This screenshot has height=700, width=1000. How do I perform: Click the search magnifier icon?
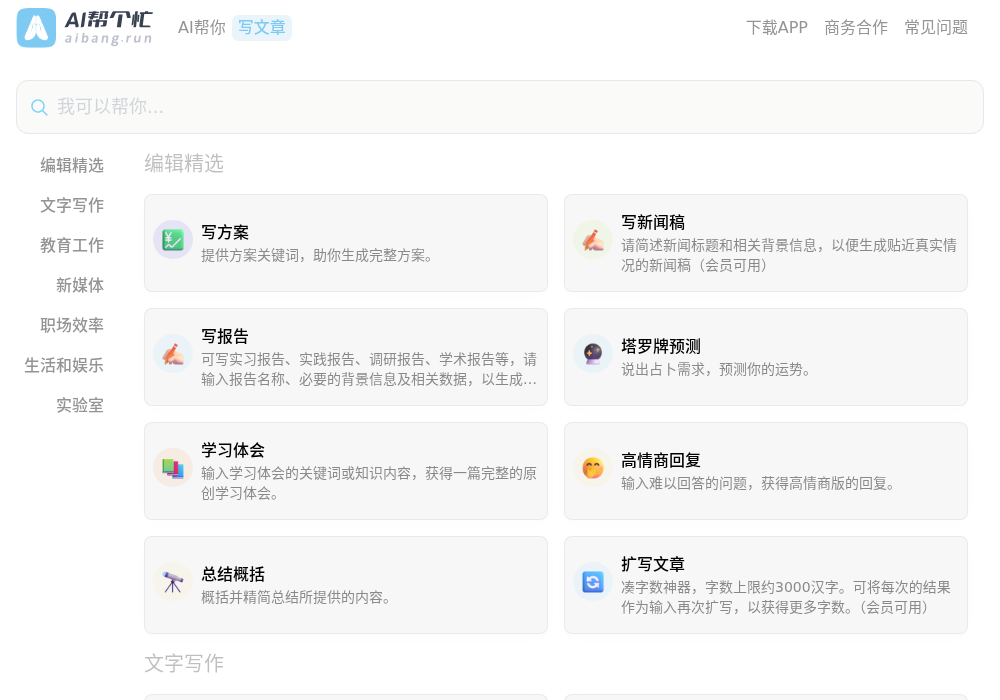[x=40, y=107]
